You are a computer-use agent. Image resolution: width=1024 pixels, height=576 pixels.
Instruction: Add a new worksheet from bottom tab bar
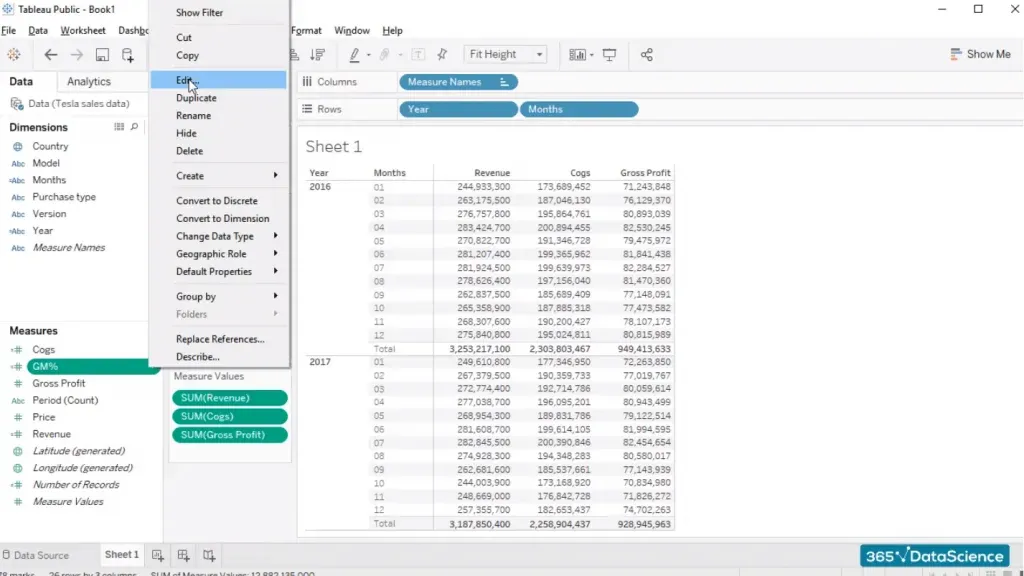pyautogui.click(x=158, y=555)
